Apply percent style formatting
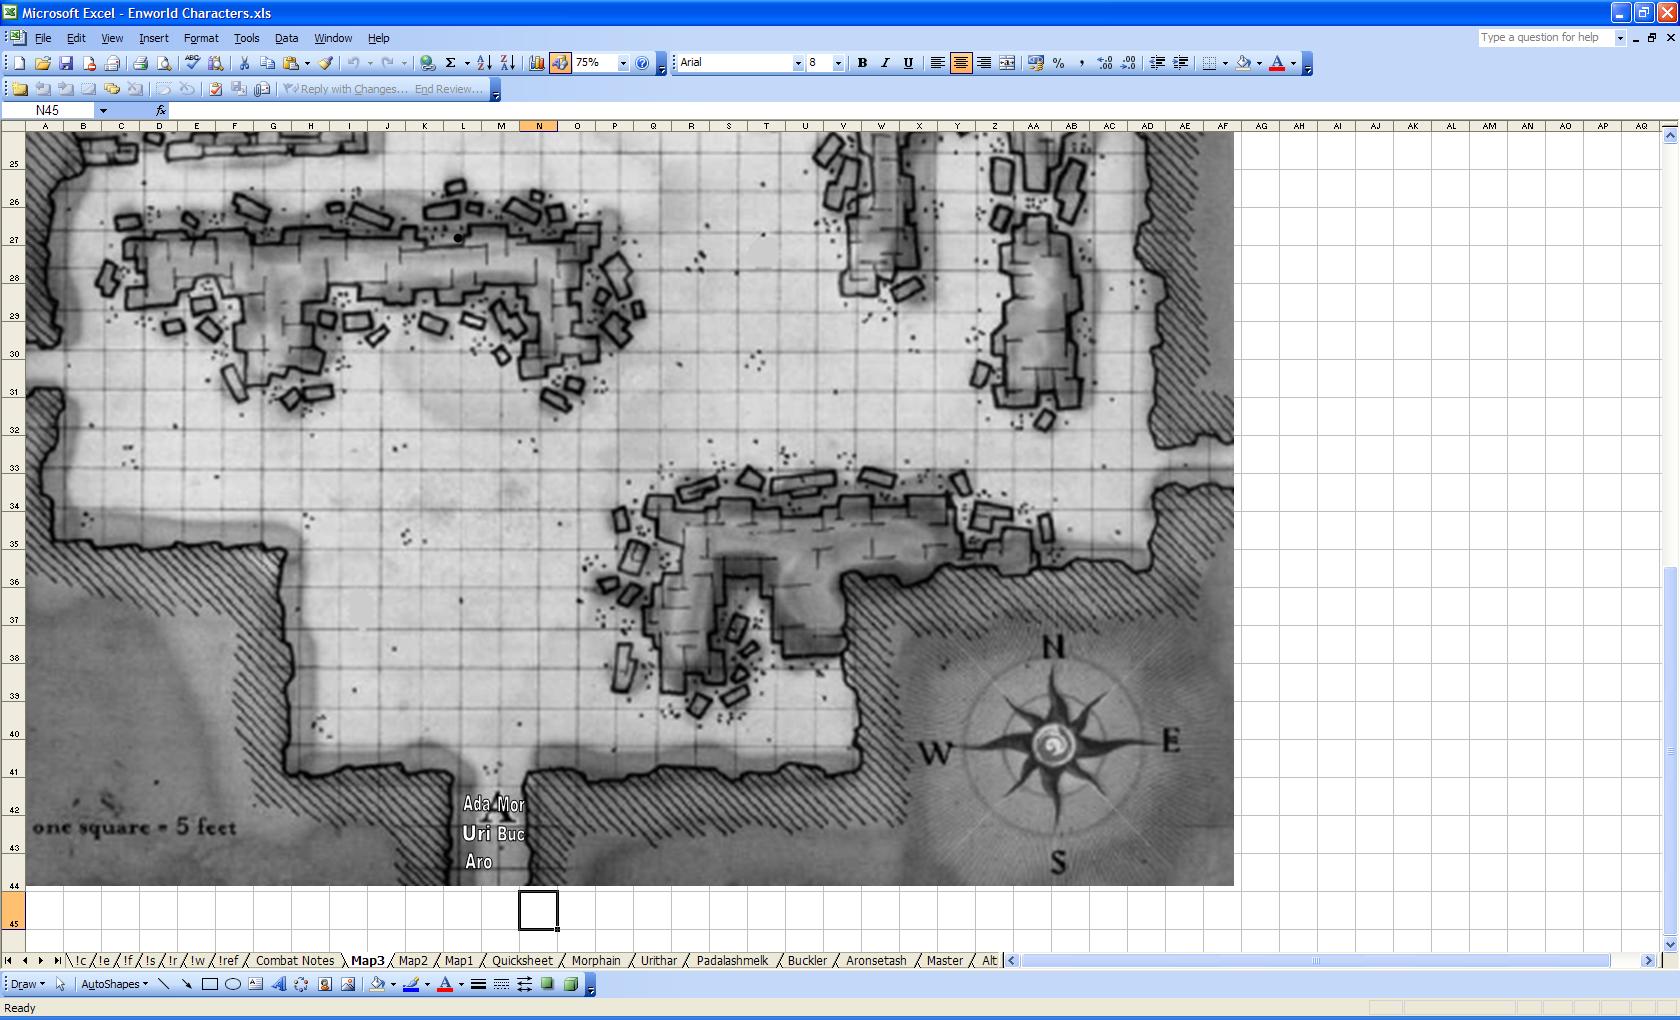The height and width of the screenshot is (1020, 1680). point(1058,63)
